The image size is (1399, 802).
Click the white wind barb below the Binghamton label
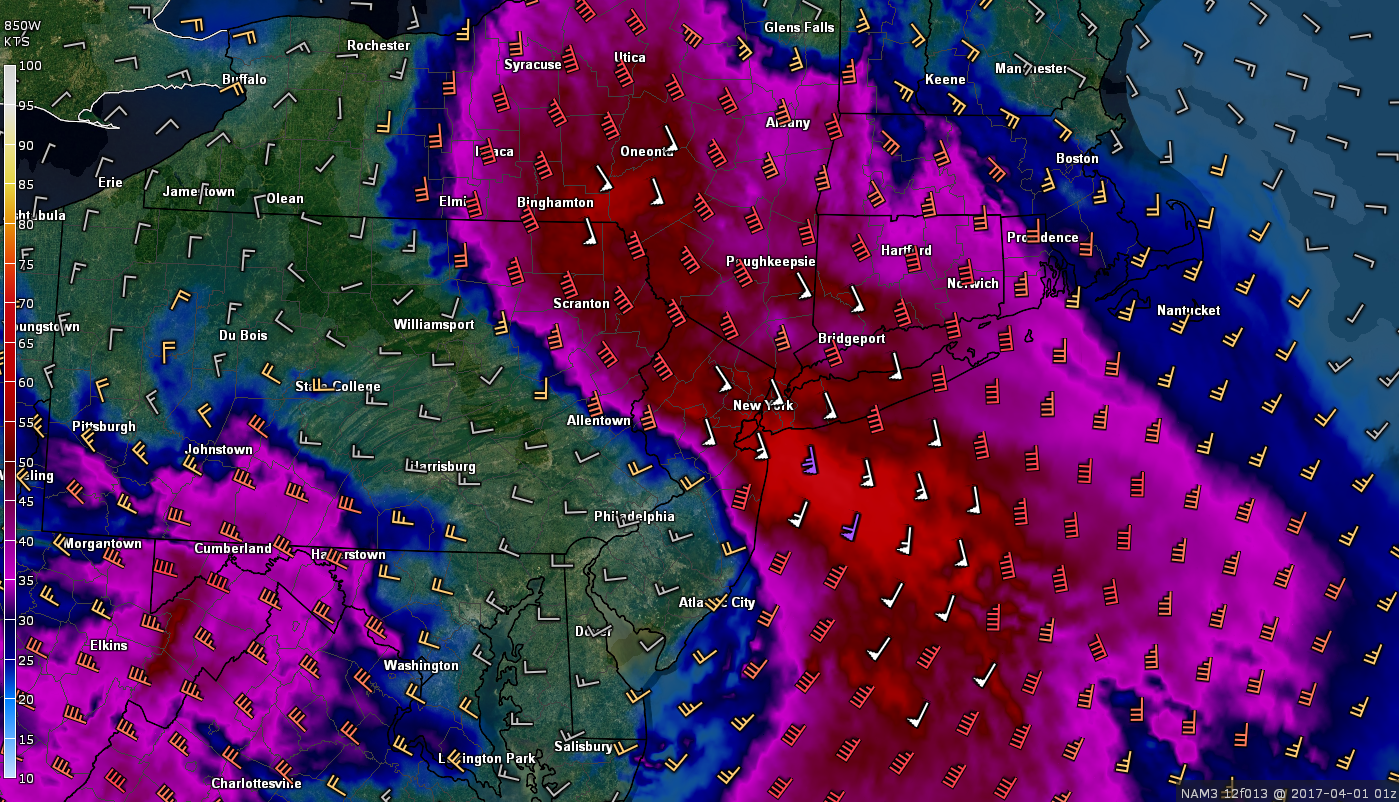(592, 235)
